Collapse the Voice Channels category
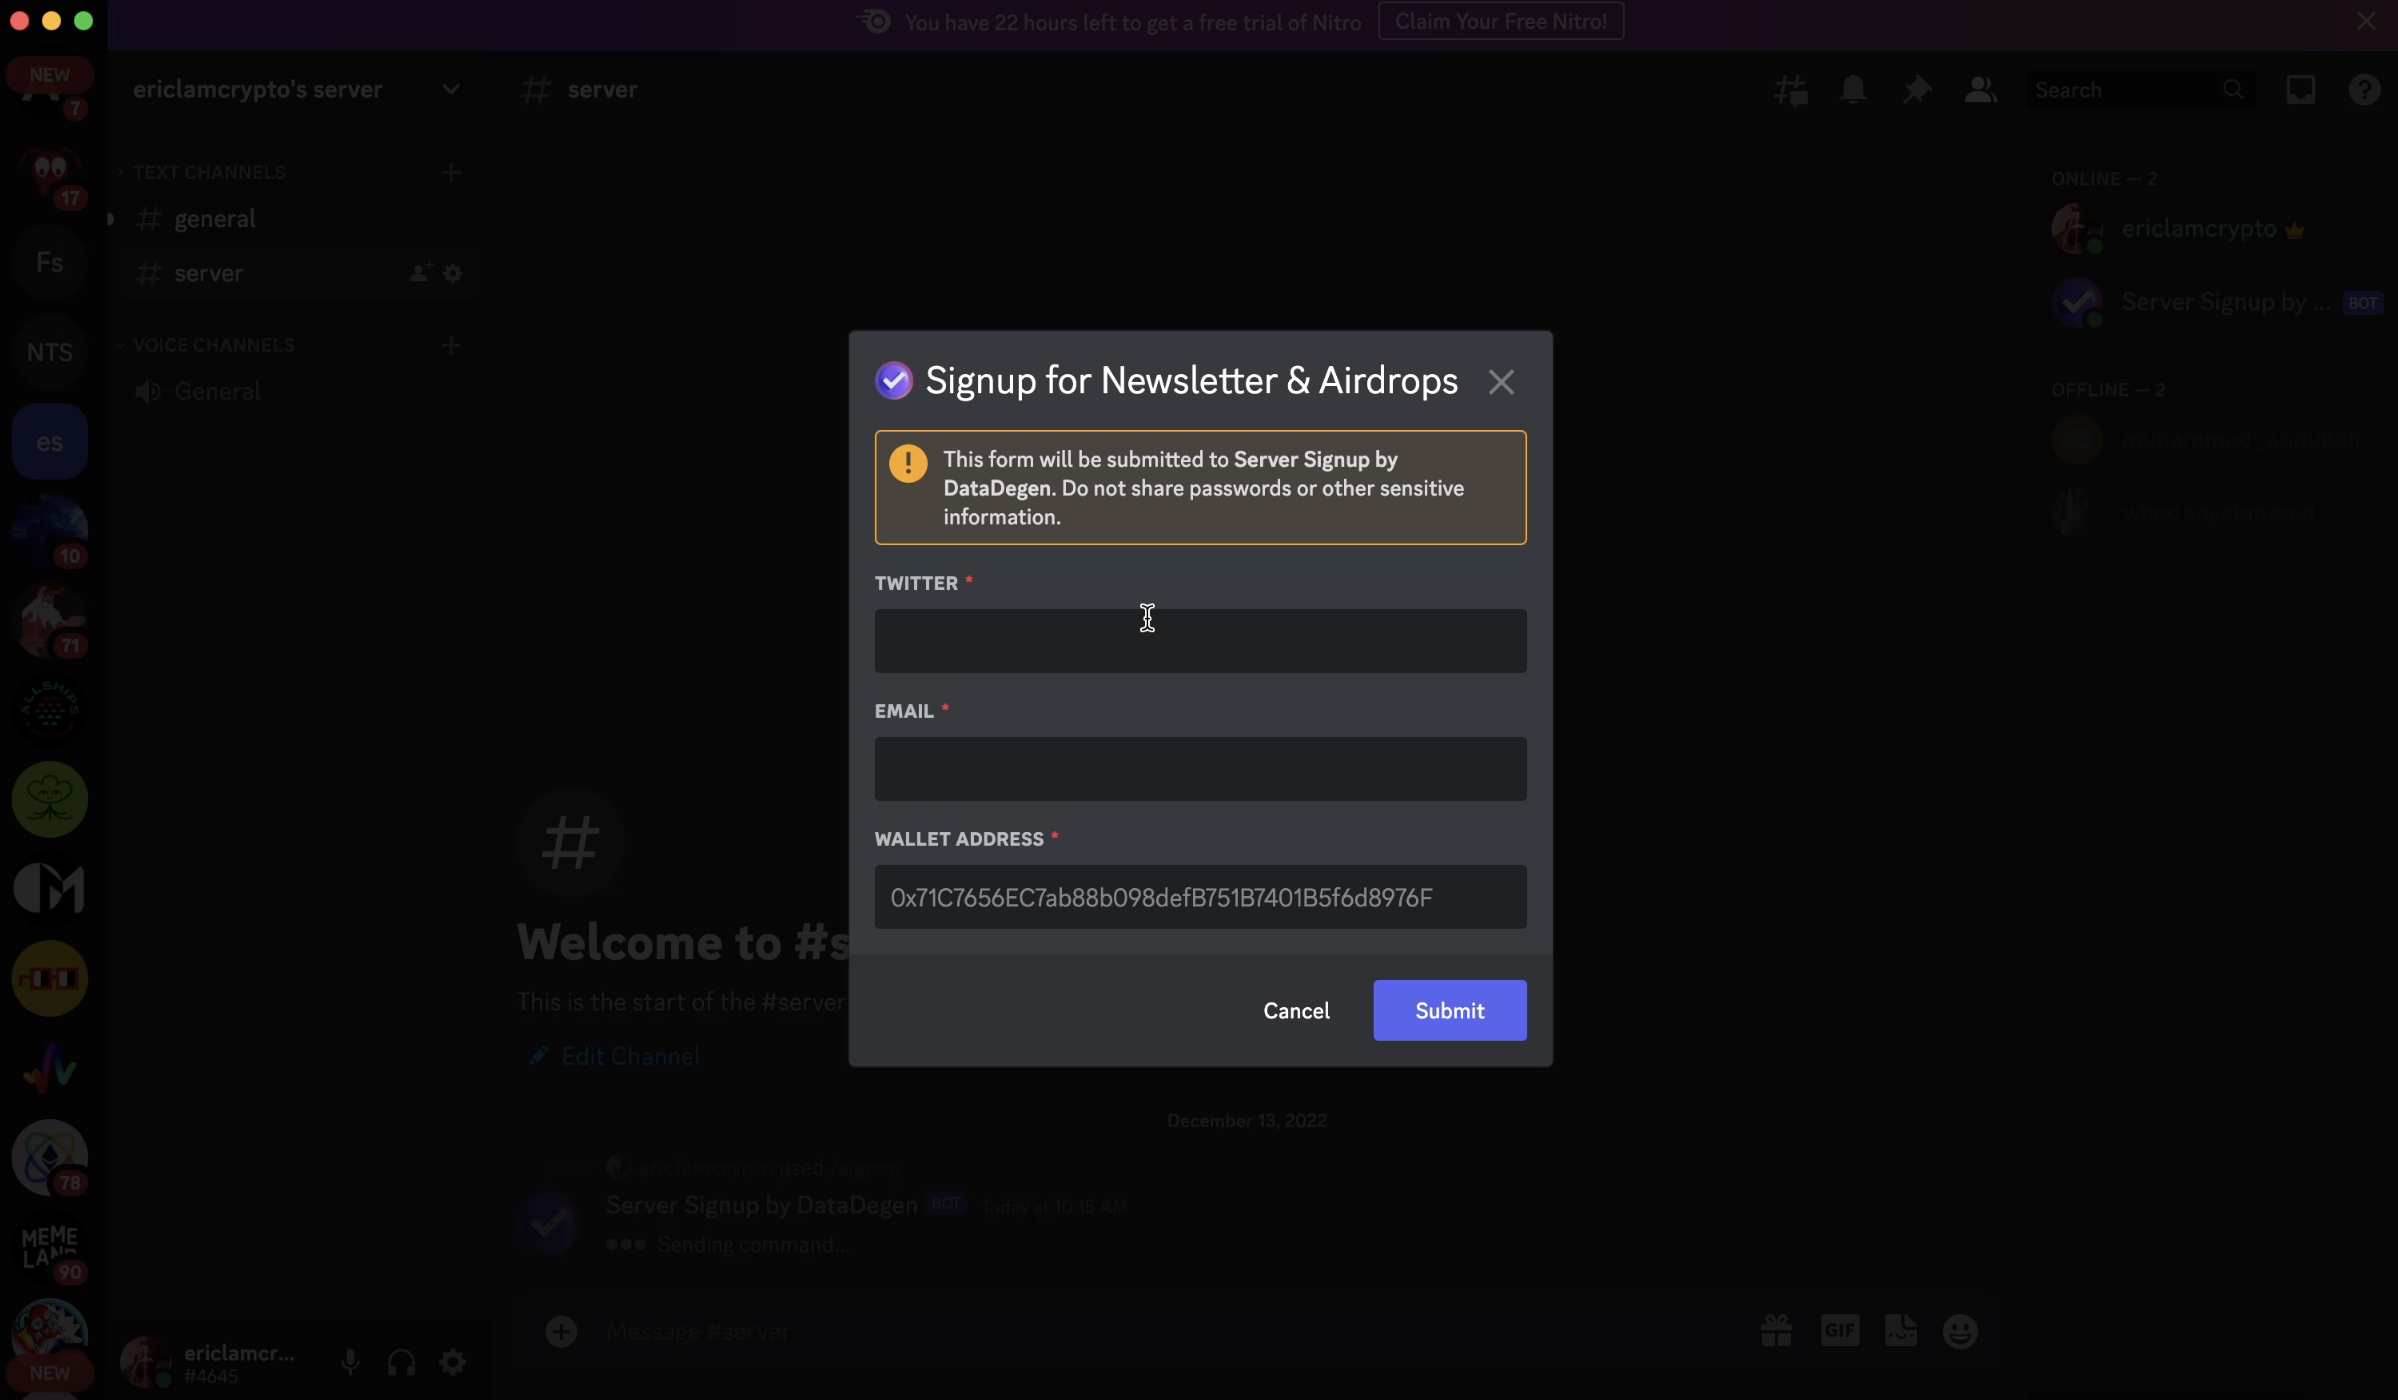The width and height of the screenshot is (2398, 1400). point(213,346)
